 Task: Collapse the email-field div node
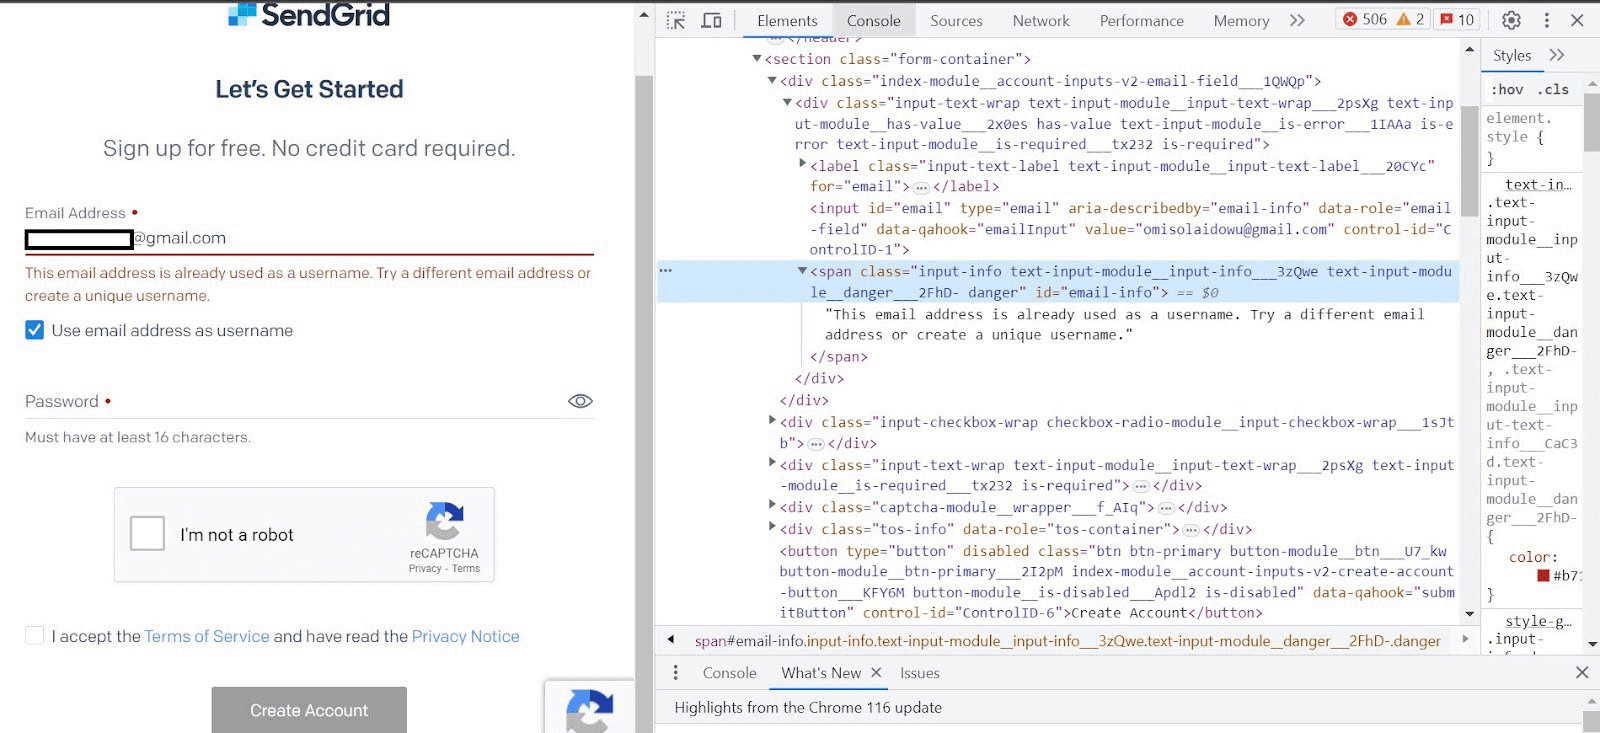click(x=772, y=81)
